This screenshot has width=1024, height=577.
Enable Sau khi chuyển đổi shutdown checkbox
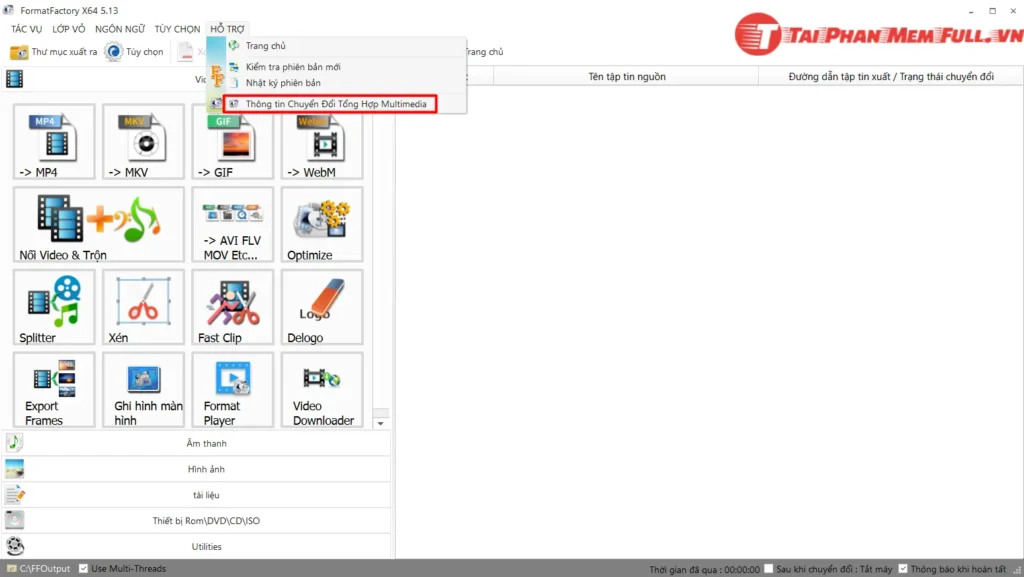[x=768, y=569]
